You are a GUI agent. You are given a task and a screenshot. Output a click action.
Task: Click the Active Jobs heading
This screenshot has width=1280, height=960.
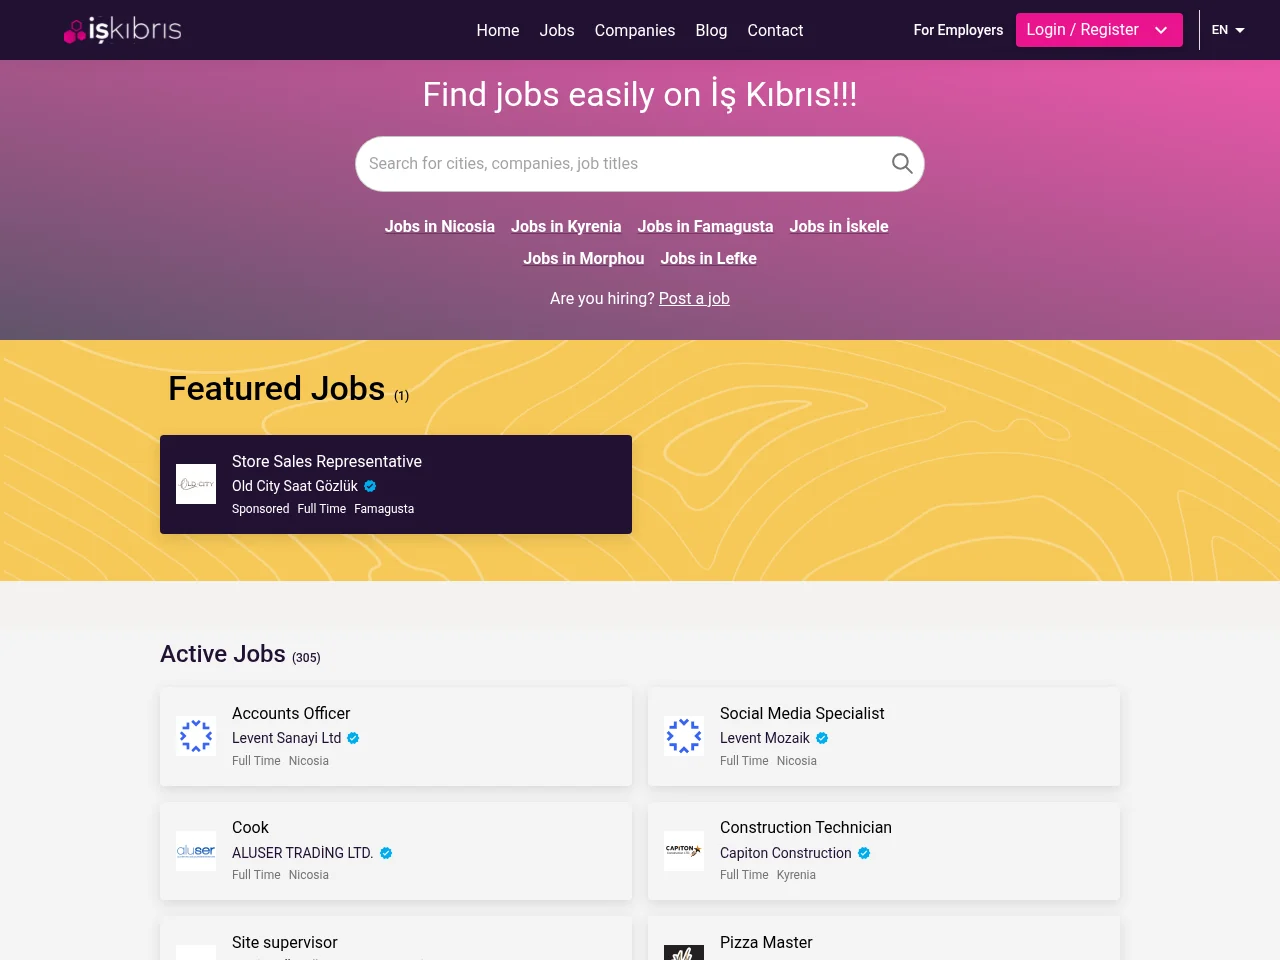(x=223, y=654)
